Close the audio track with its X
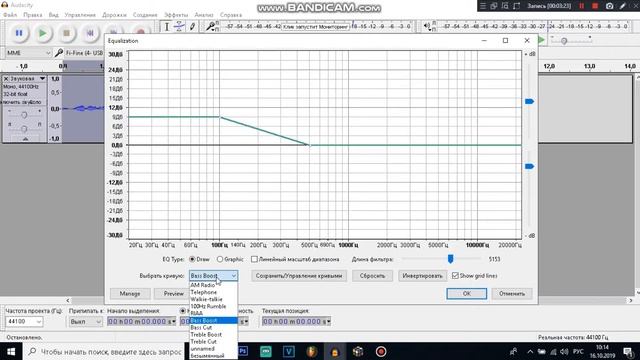The height and width of the screenshot is (360, 640). [x=6, y=78]
